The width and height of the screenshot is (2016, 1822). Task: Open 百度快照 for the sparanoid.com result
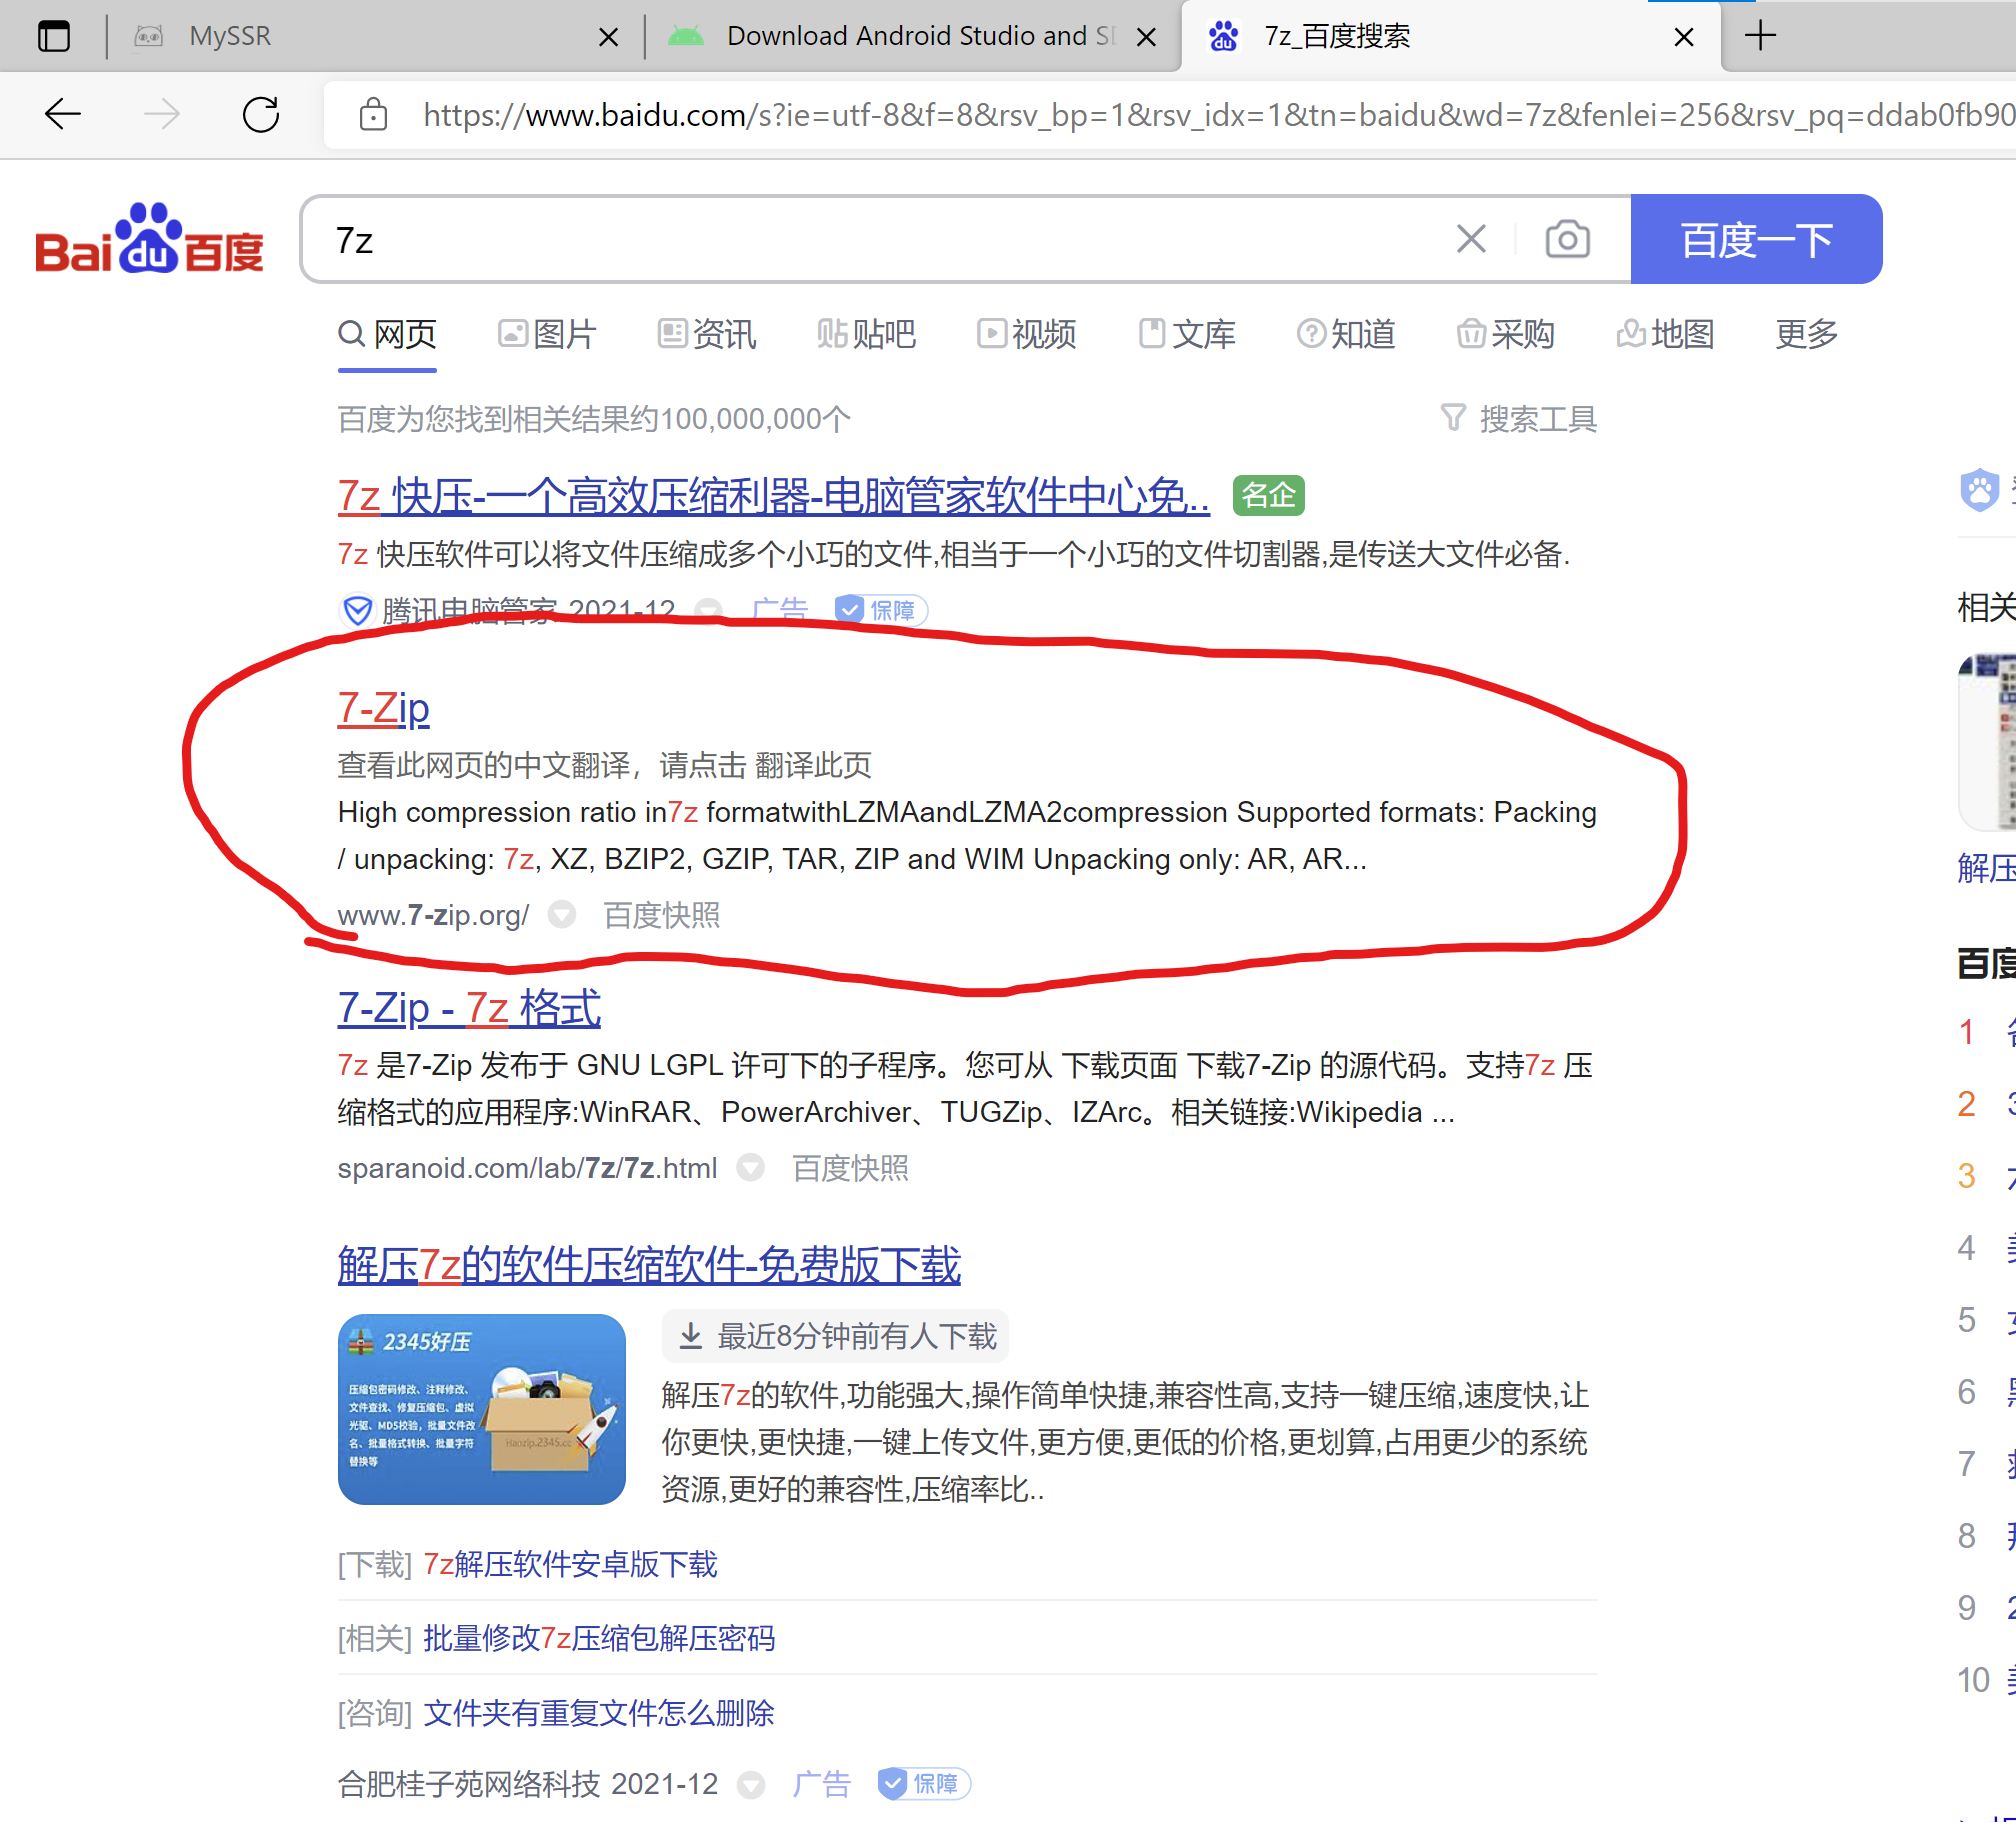[x=850, y=1168]
